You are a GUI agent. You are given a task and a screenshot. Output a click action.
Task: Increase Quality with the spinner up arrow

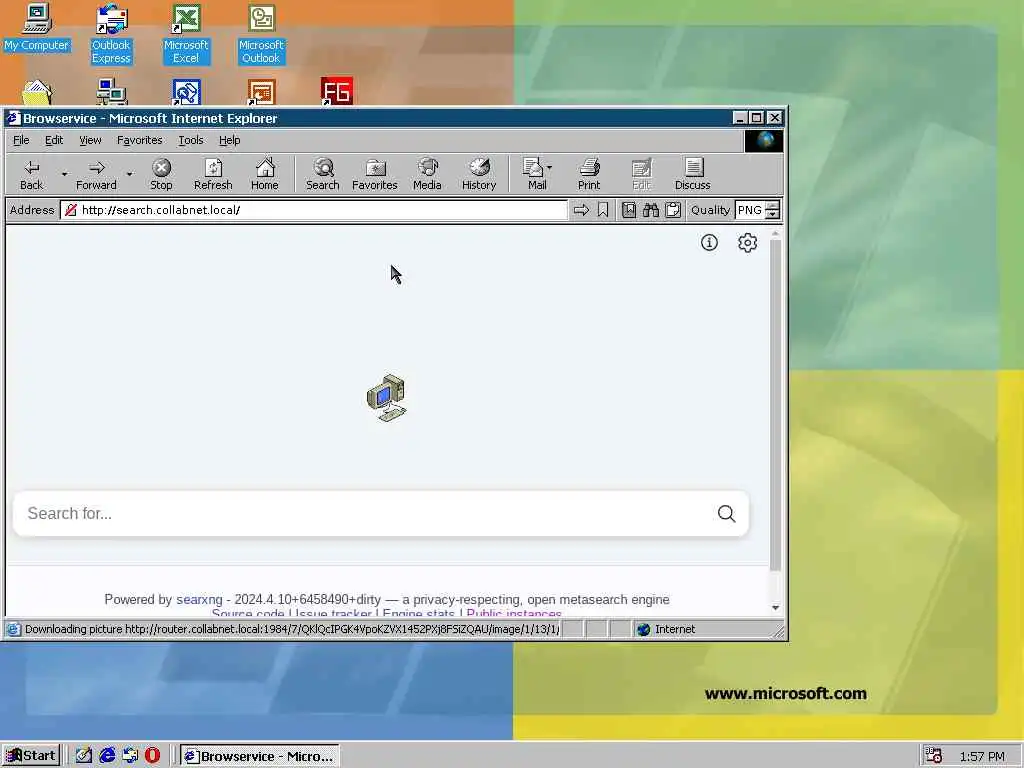(x=773, y=206)
